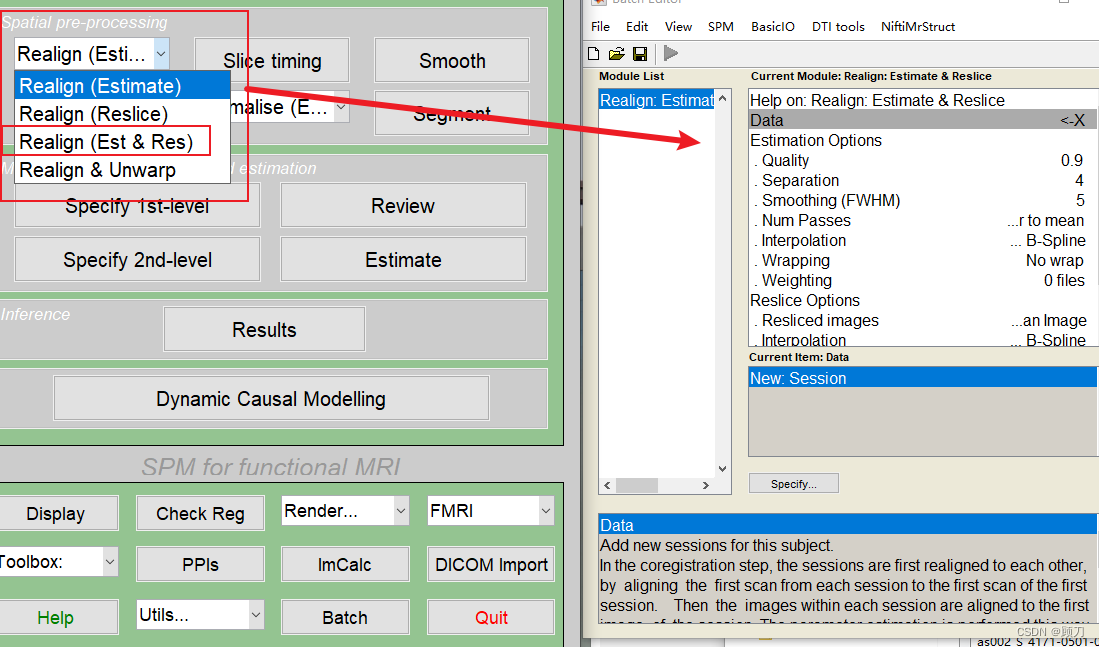The width and height of the screenshot is (1099, 647).
Task: Open the DTI tools menu
Action: coord(838,27)
